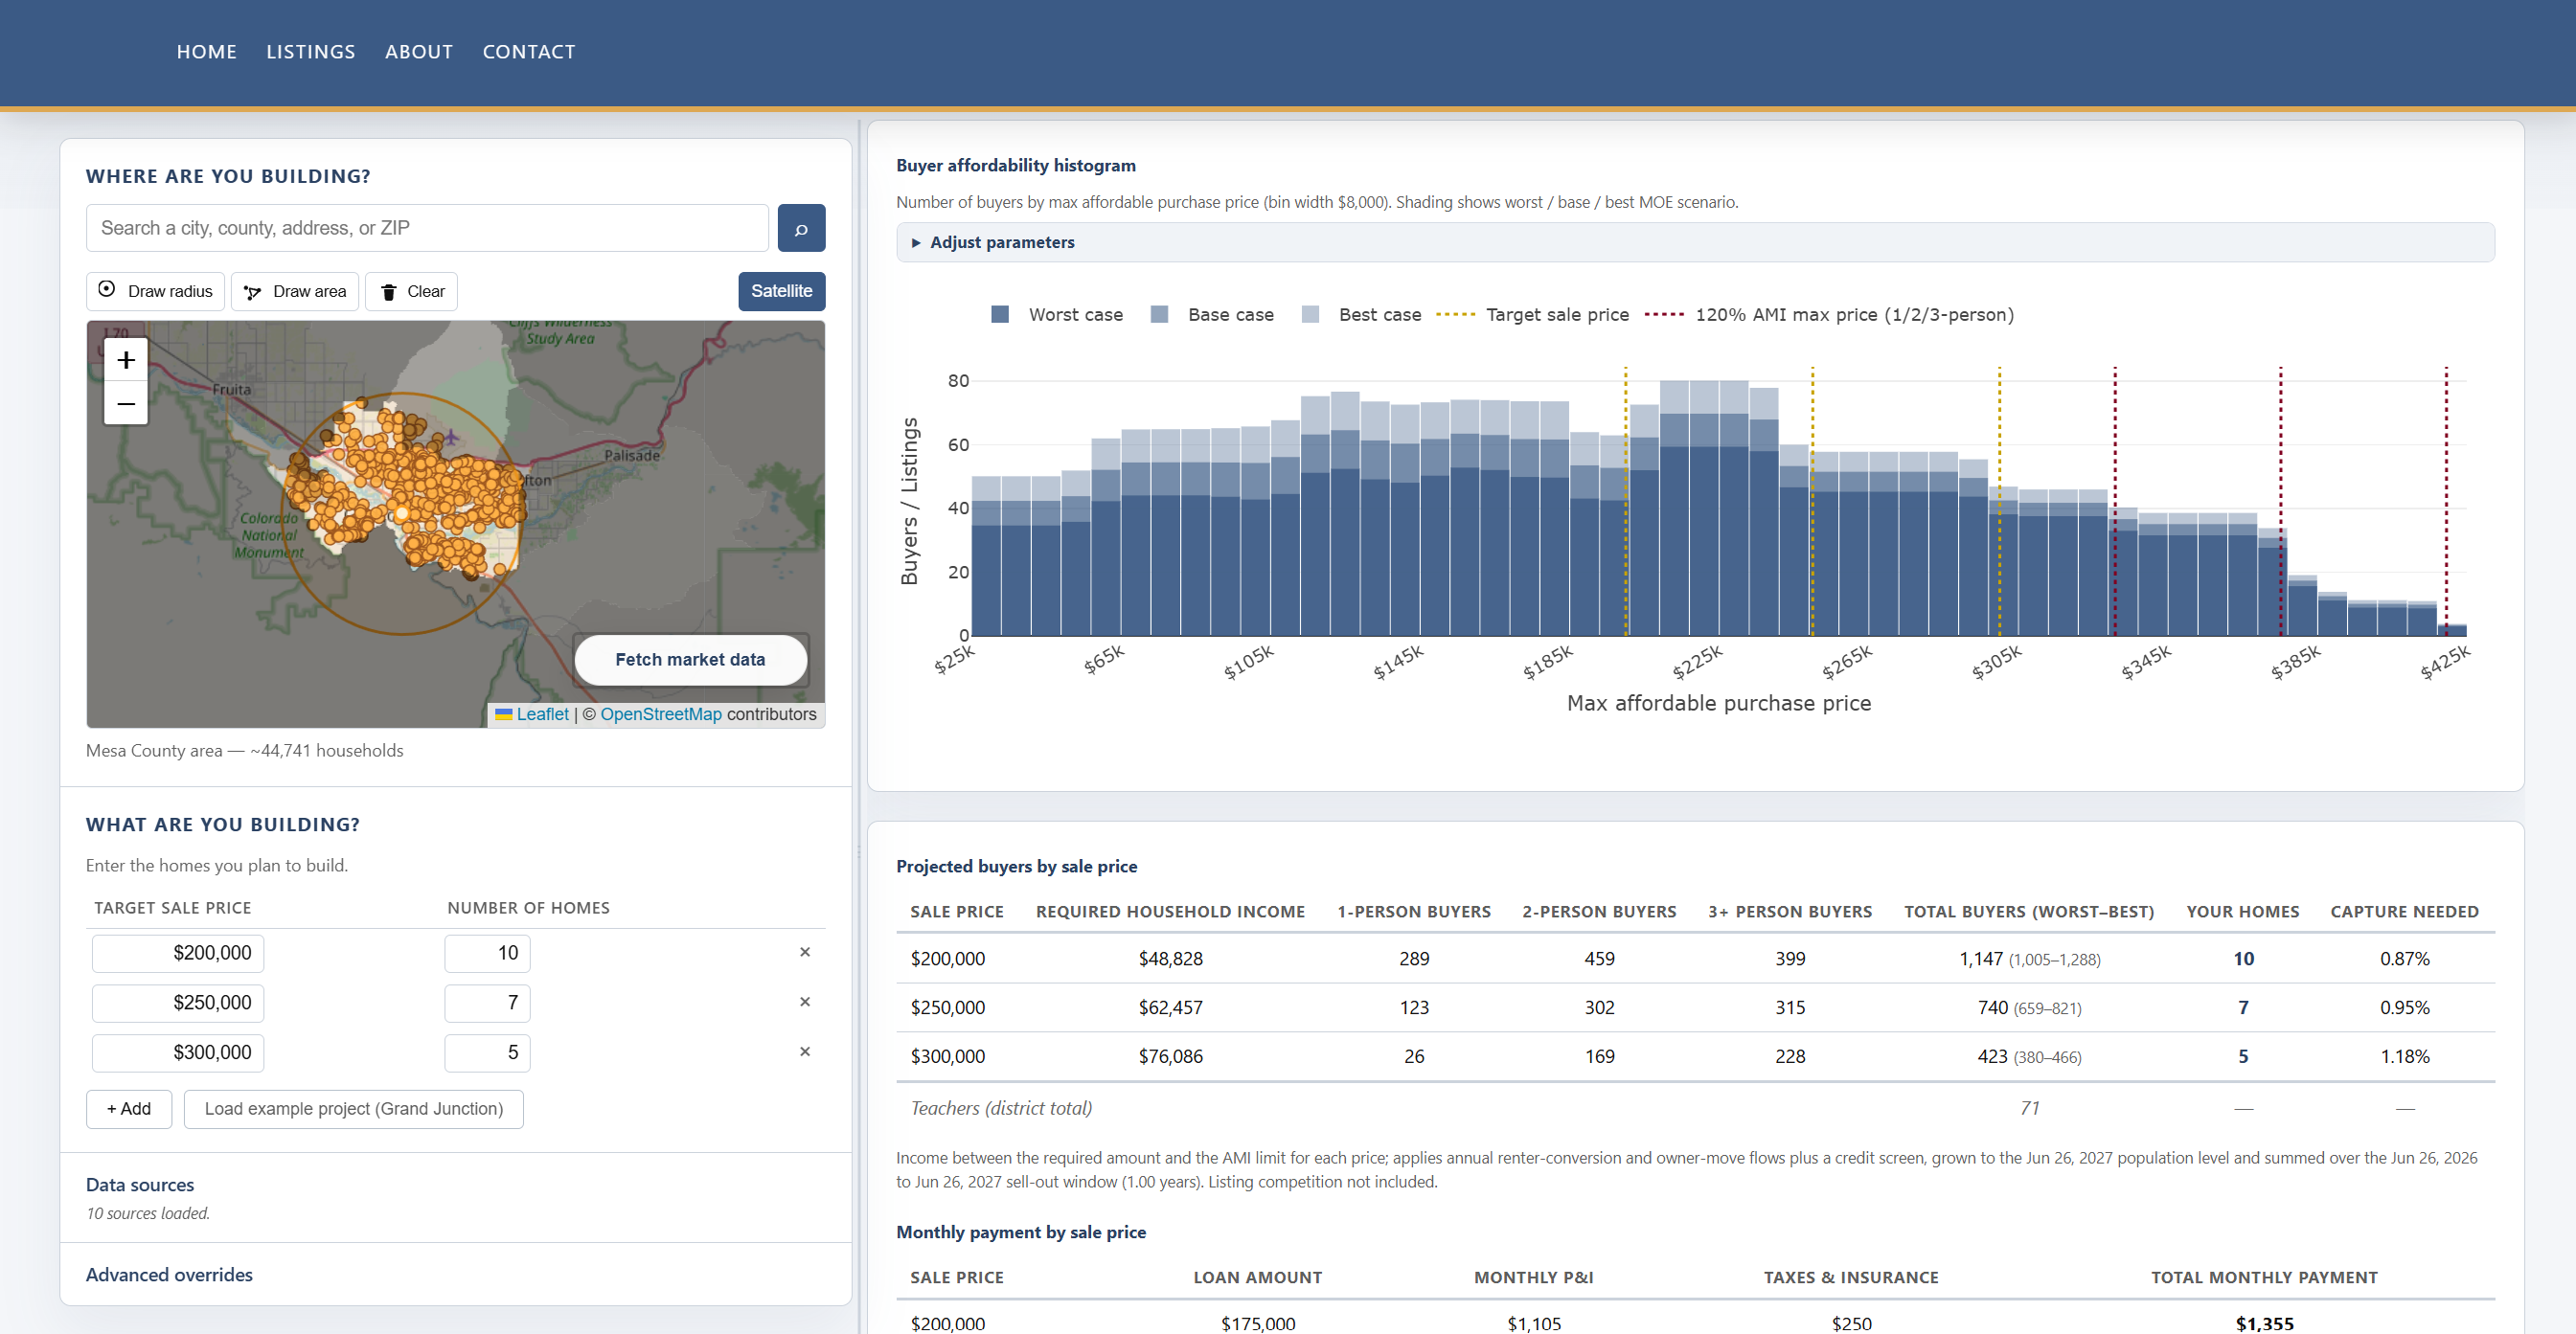2576x1334 pixels.
Task: Open the Home nav item
Action: [207, 52]
